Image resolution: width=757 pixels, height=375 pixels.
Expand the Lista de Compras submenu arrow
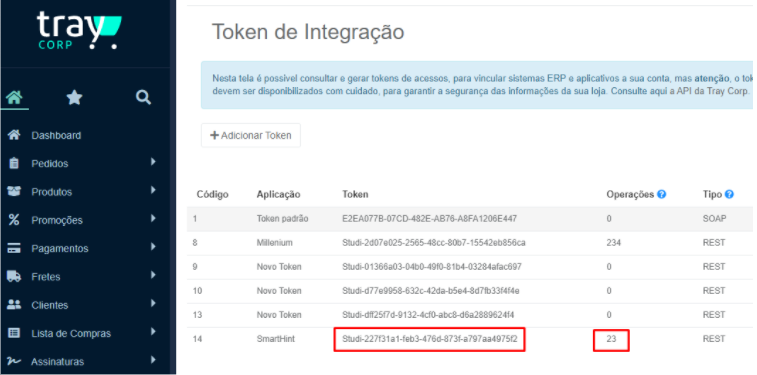pyautogui.click(x=154, y=332)
